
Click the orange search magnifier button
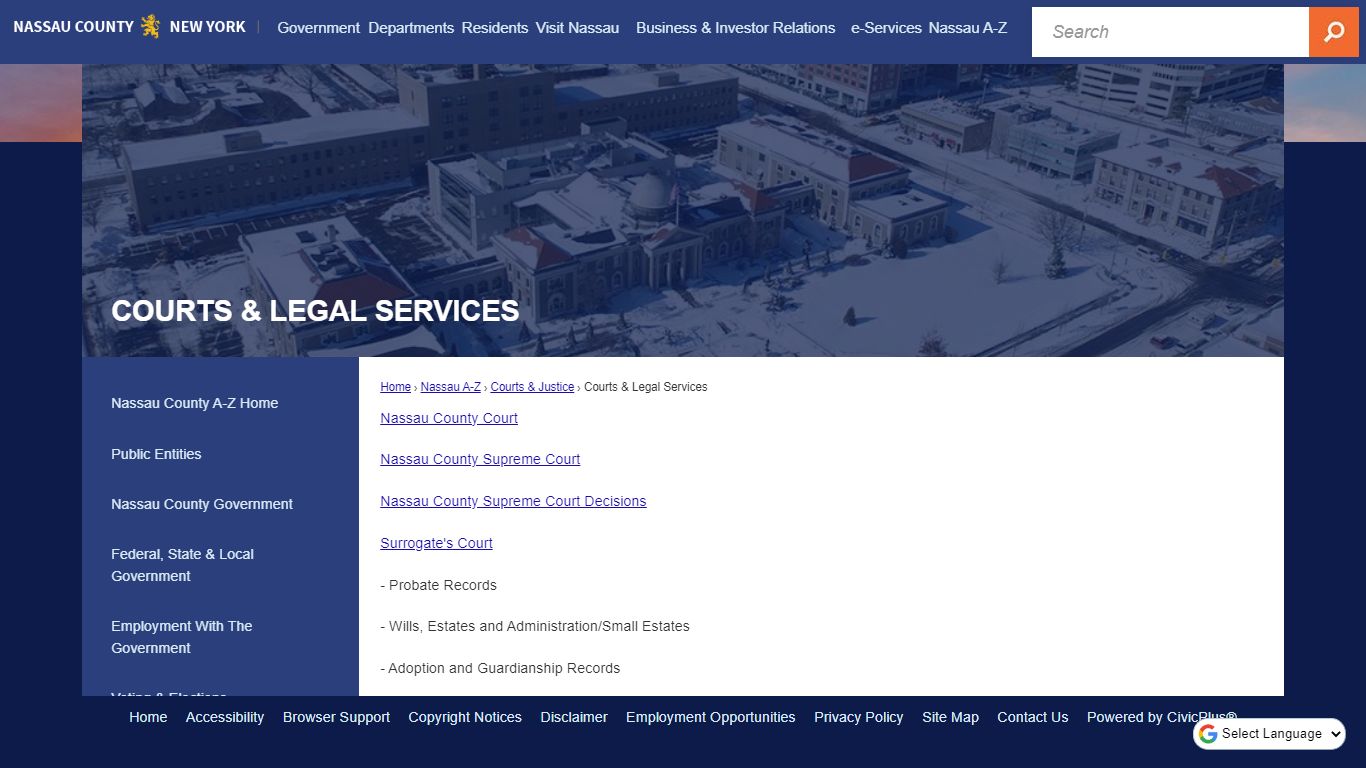[1334, 32]
